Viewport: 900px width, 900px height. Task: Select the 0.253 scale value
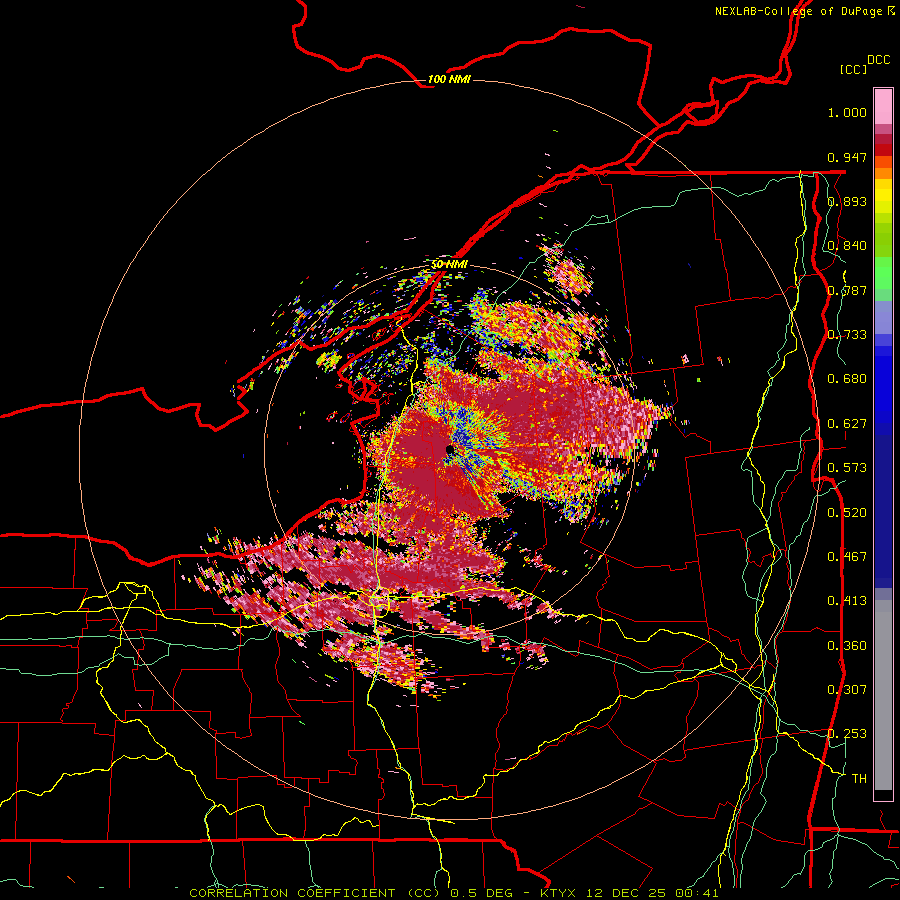[847, 734]
